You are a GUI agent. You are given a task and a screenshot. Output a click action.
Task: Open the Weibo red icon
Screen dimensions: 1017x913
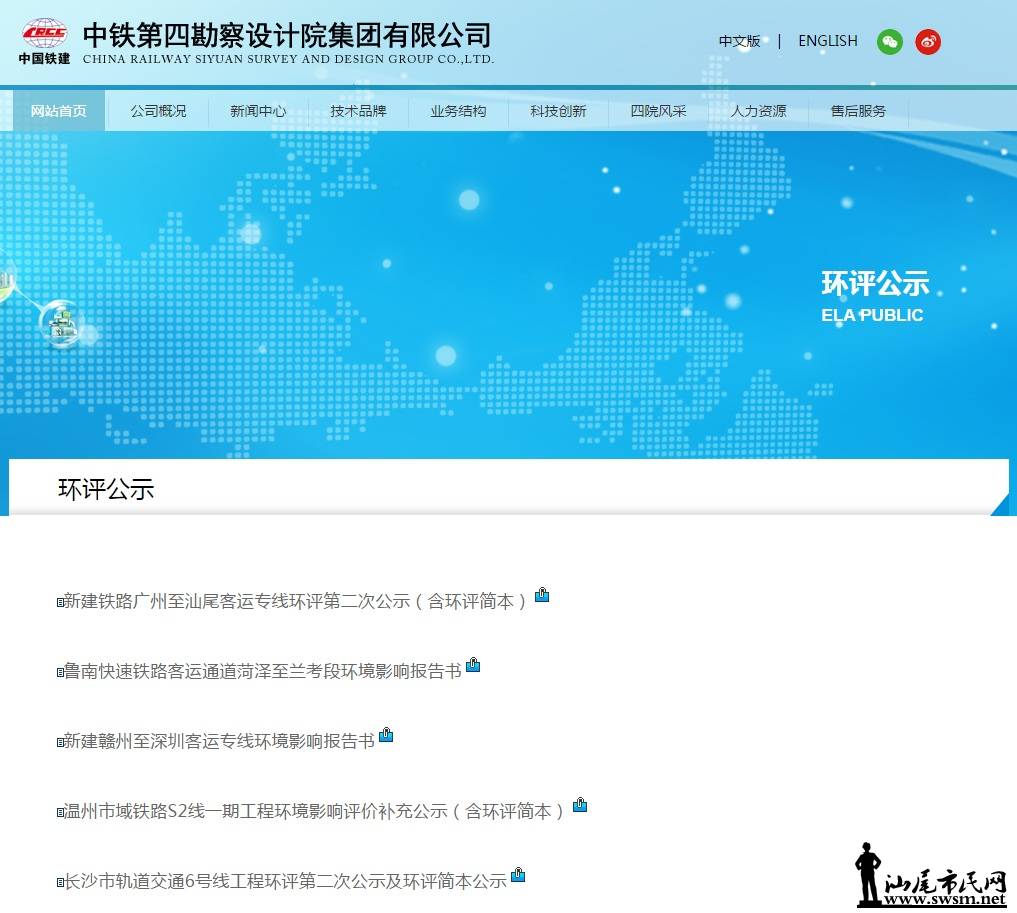pyautogui.click(x=928, y=41)
